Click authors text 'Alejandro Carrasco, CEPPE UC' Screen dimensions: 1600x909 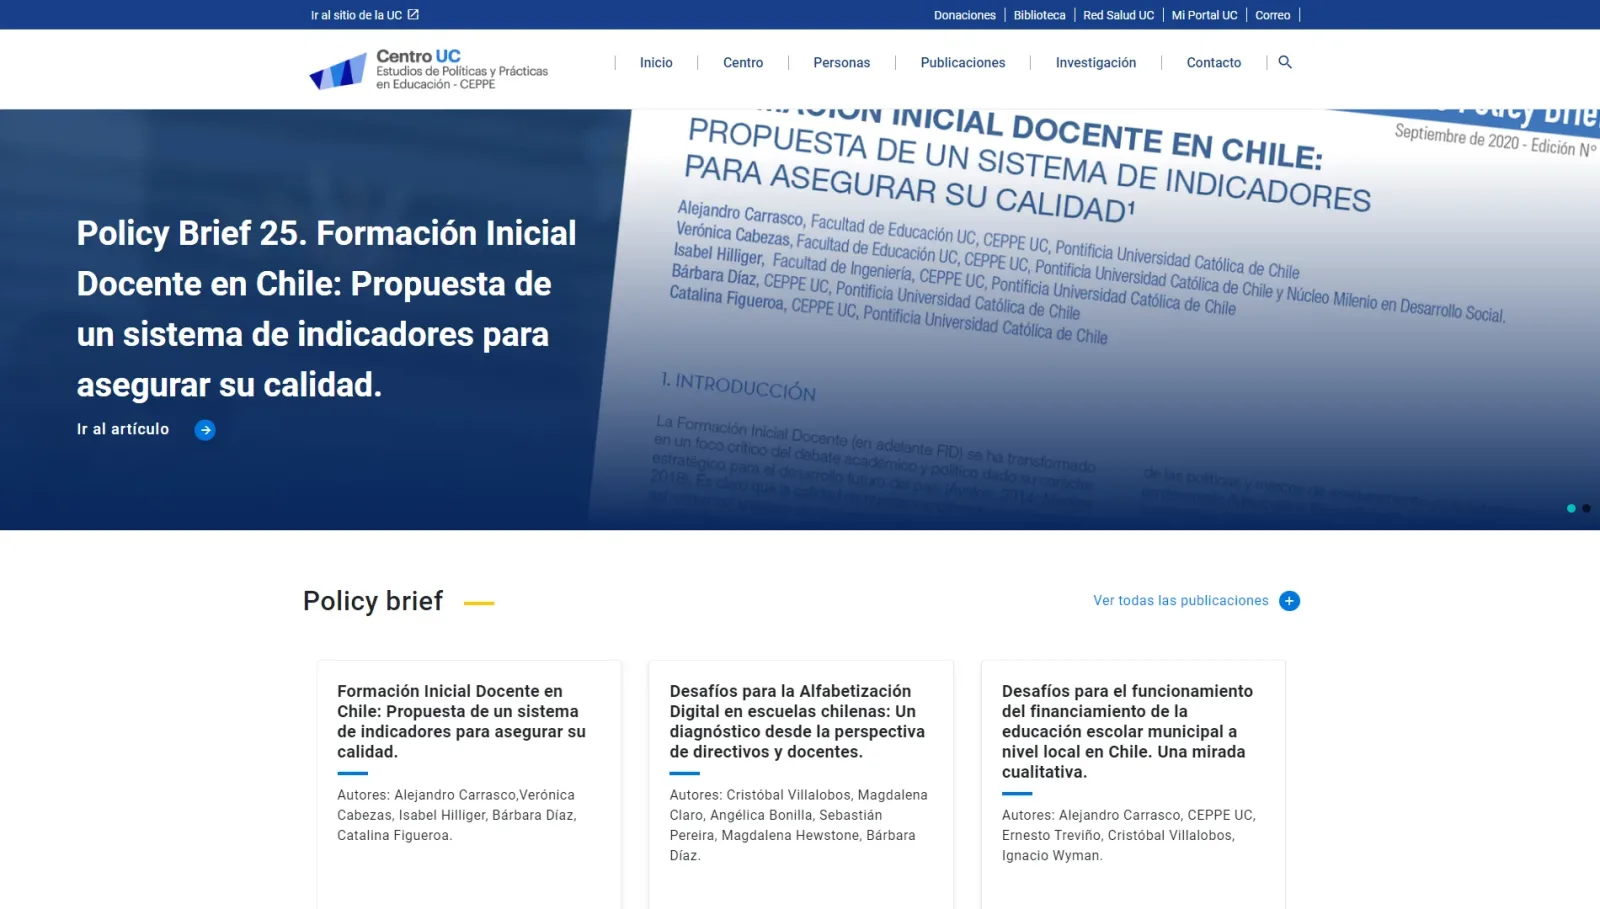(1129, 835)
